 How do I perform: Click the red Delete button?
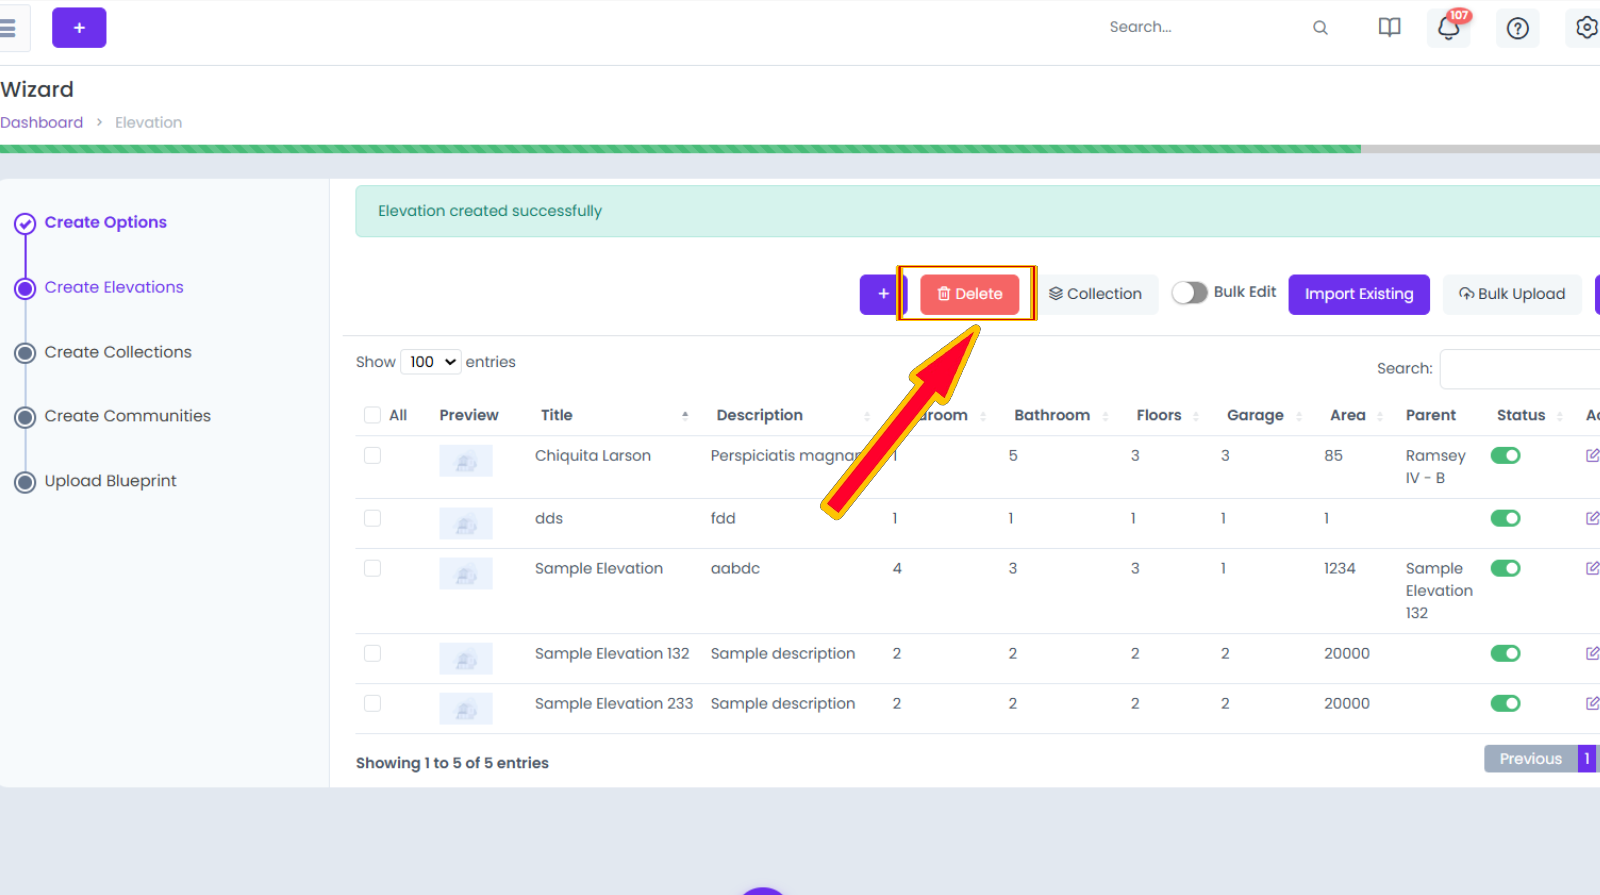pos(969,294)
